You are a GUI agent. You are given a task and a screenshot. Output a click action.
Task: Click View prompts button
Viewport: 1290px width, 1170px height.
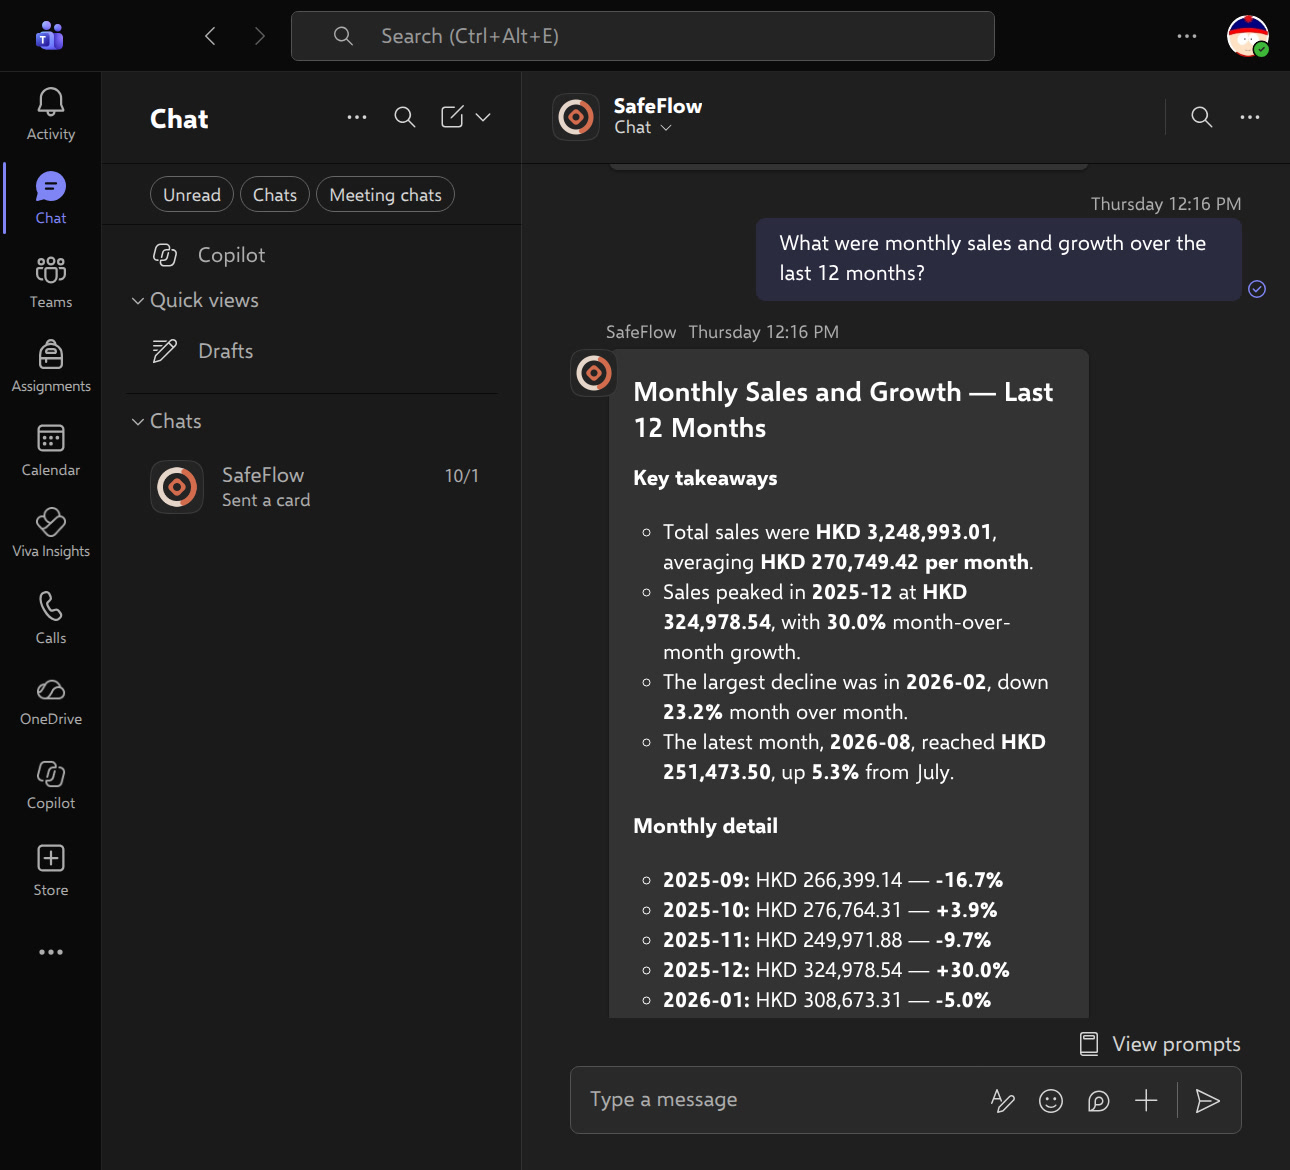coord(1160,1044)
